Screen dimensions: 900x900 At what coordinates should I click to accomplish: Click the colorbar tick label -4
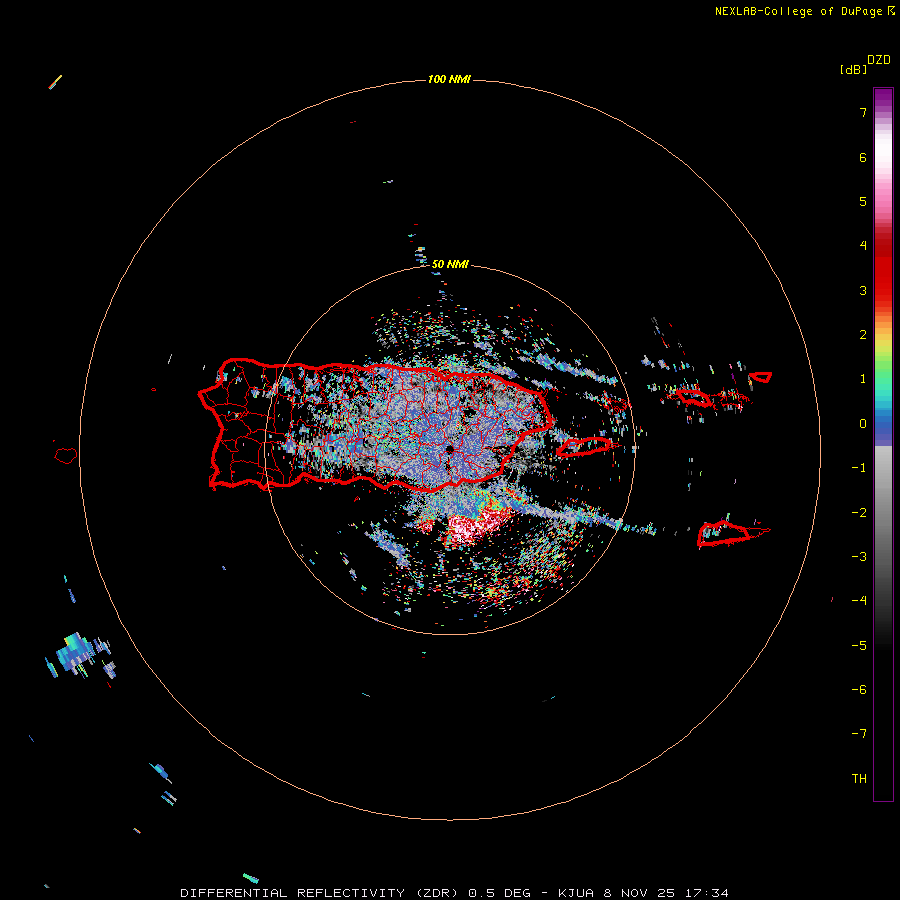point(859,601)
